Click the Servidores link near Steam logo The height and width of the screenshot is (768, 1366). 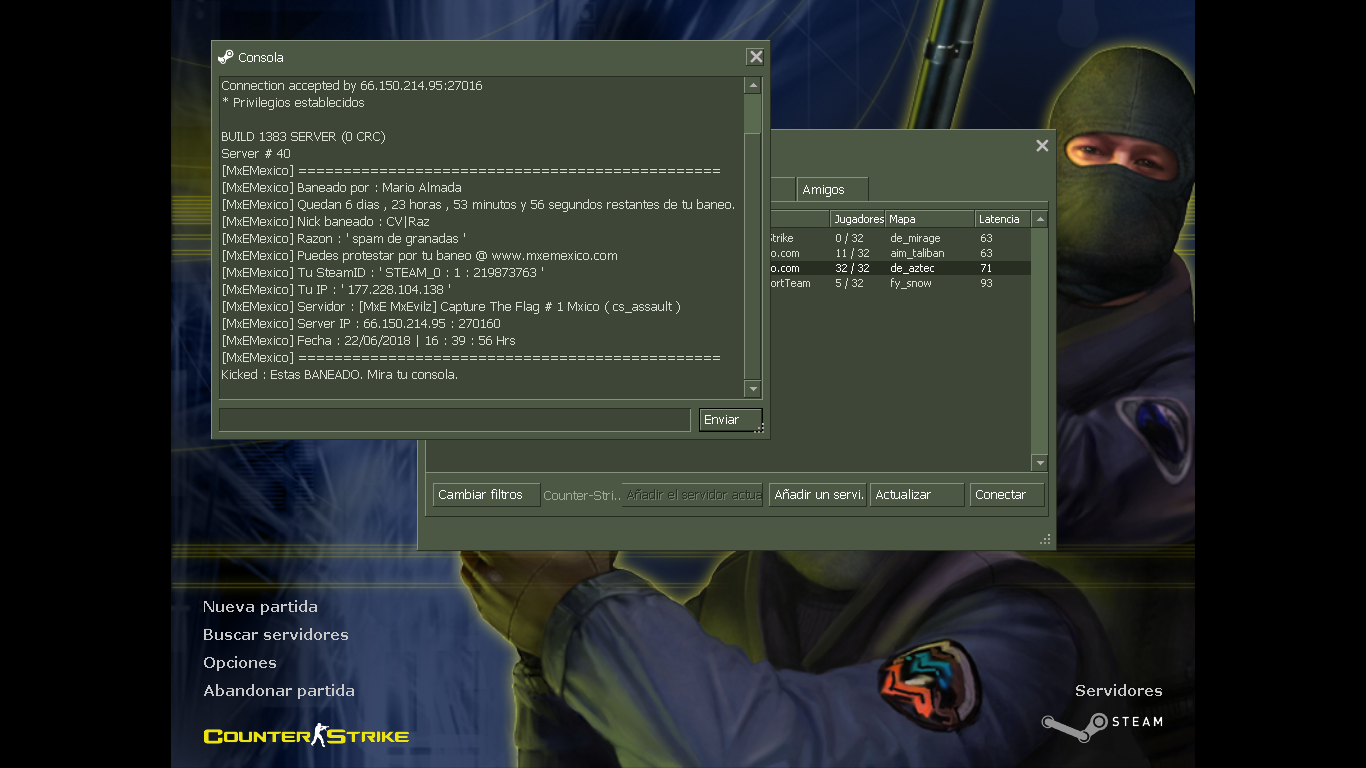1119,691
